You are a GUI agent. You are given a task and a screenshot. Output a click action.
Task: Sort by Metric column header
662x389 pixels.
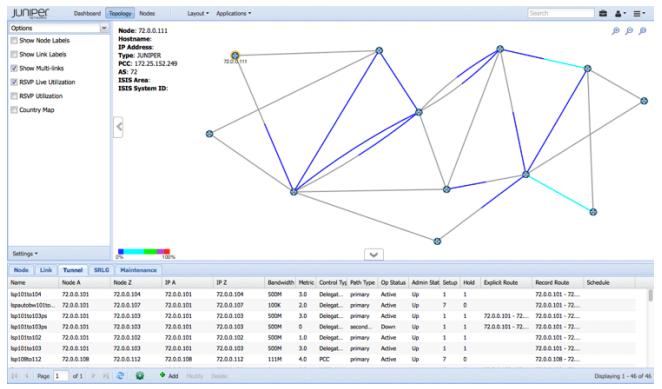tap(306, 283)
